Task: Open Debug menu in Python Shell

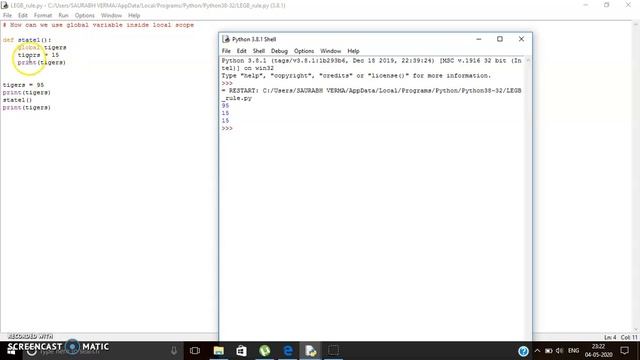Action: (279, 51)
